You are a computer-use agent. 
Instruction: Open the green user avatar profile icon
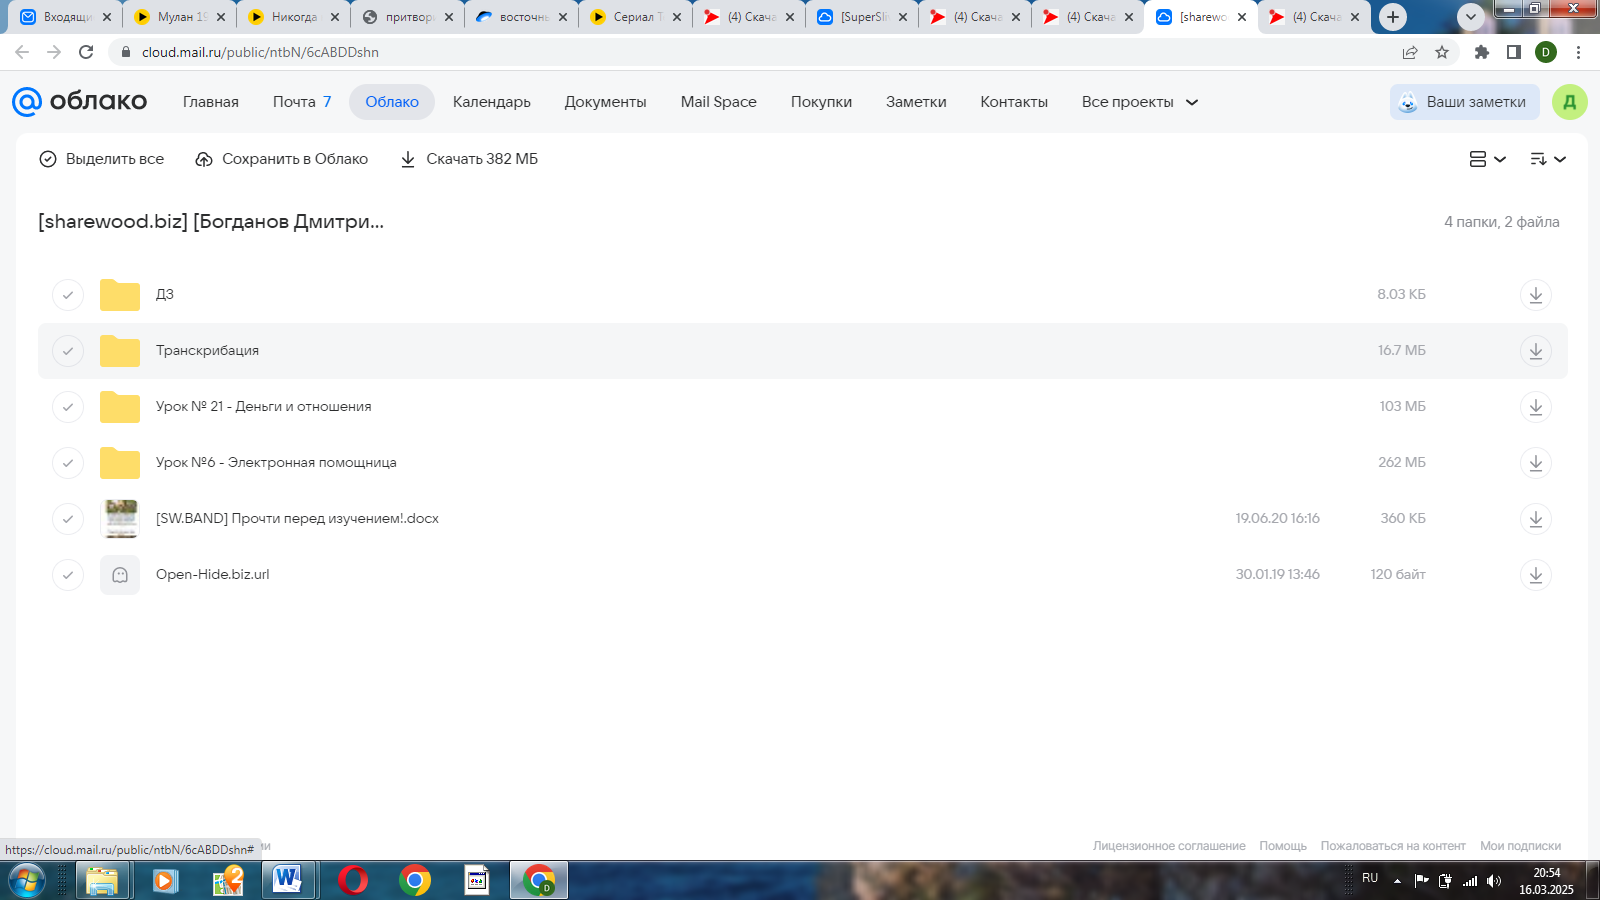[x=1569, y=102]
